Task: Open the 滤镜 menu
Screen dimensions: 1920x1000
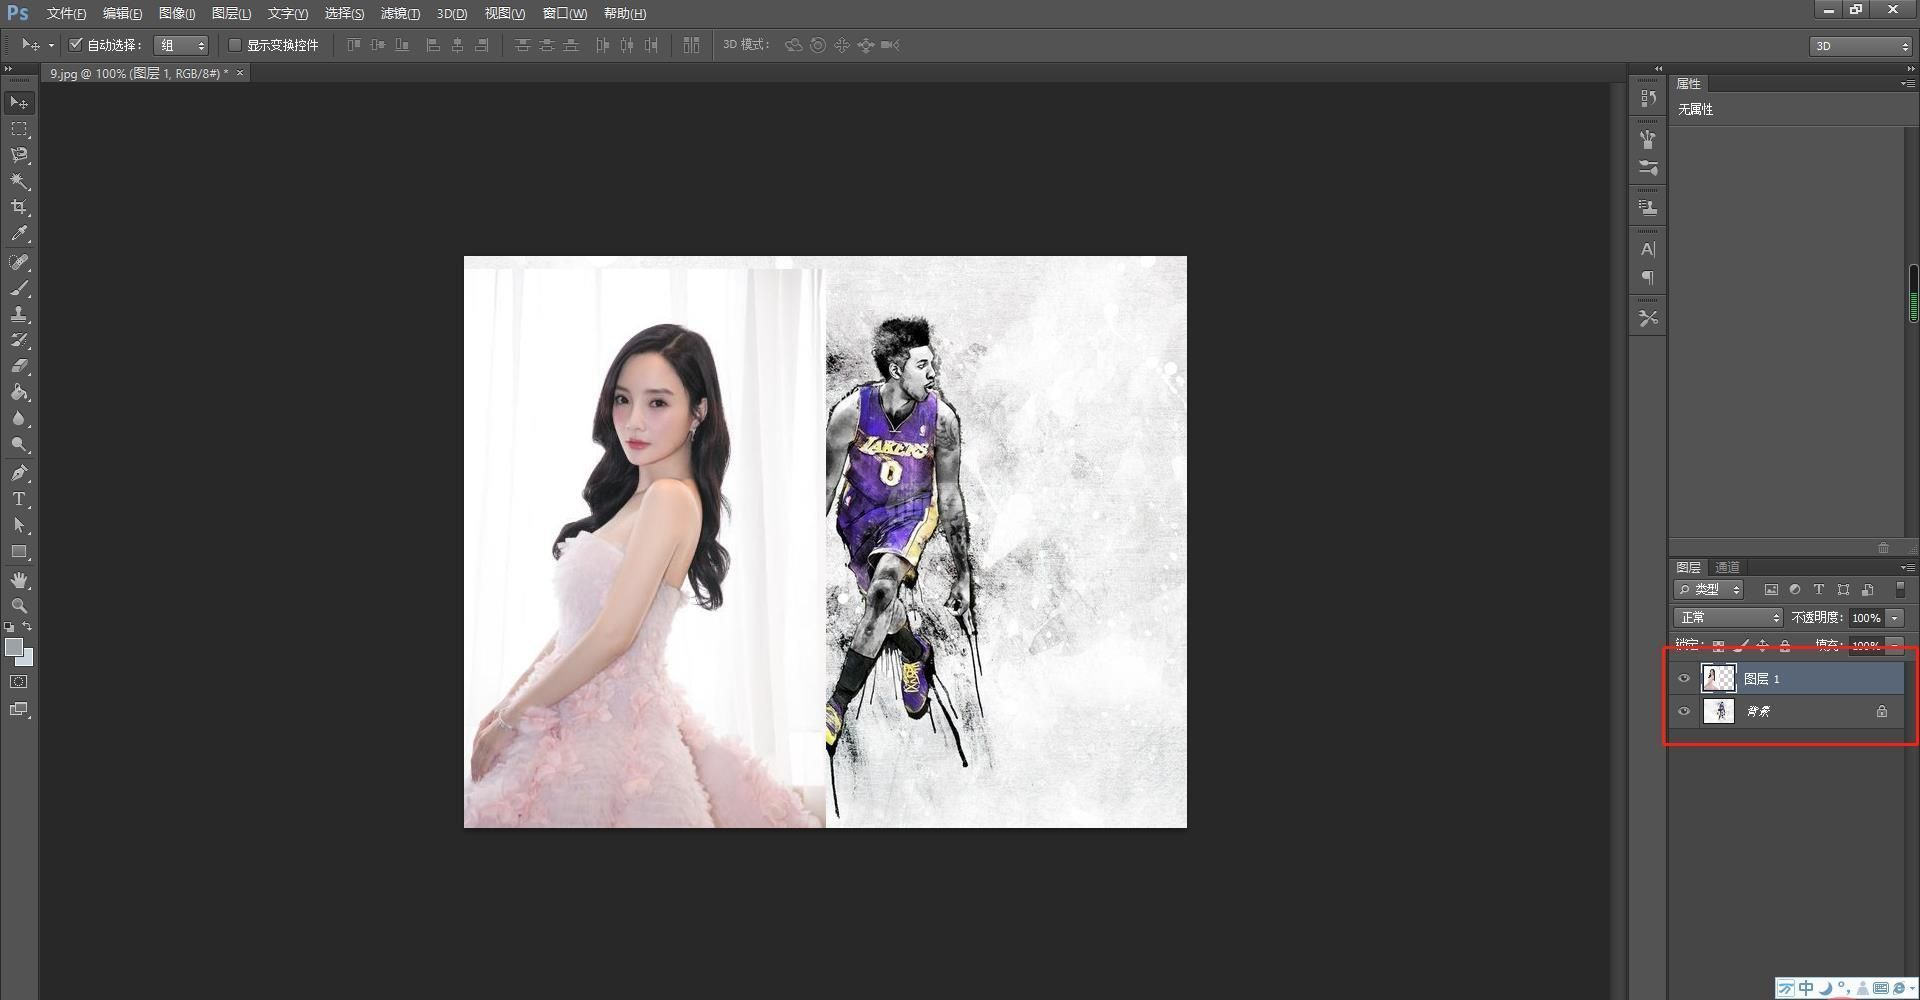Action: tap(400, 13)
